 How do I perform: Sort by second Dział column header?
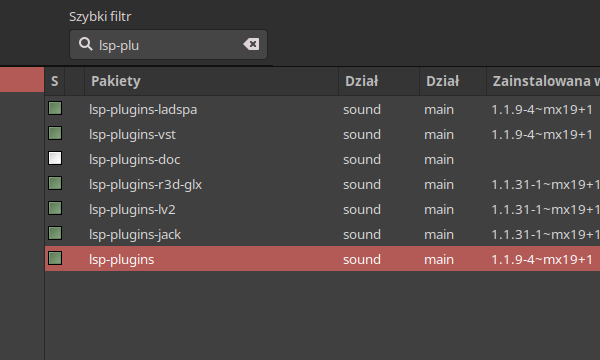453,81
